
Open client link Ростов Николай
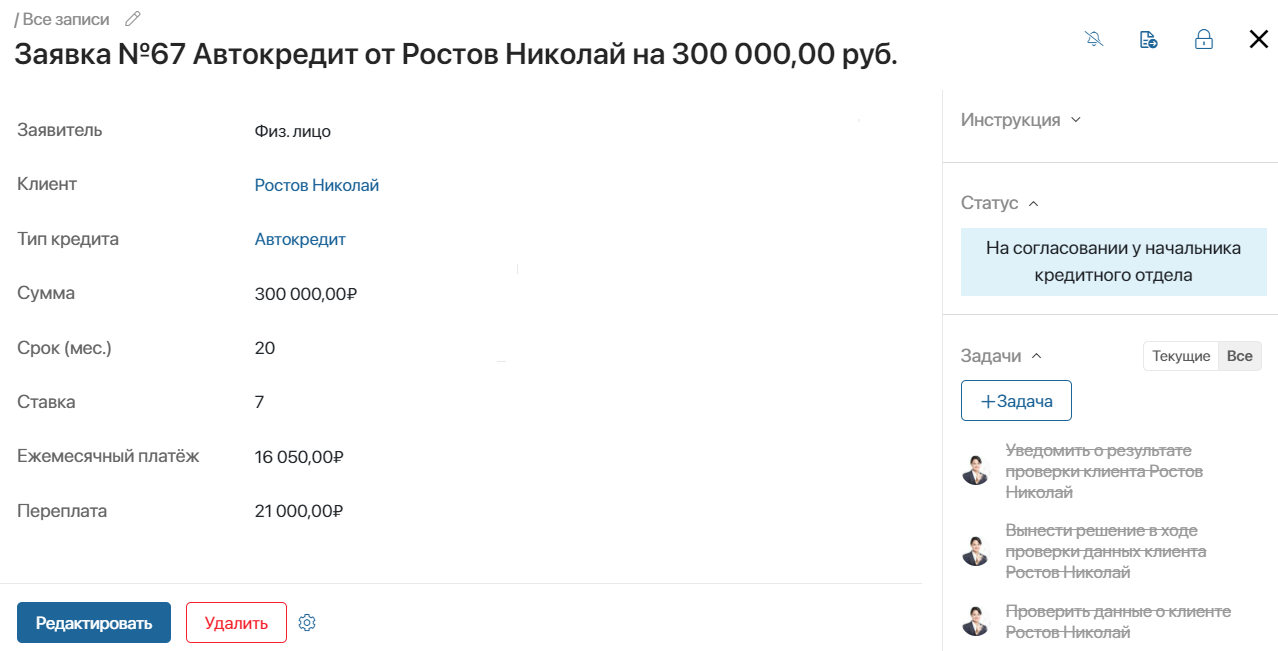(x=317, y=185)
